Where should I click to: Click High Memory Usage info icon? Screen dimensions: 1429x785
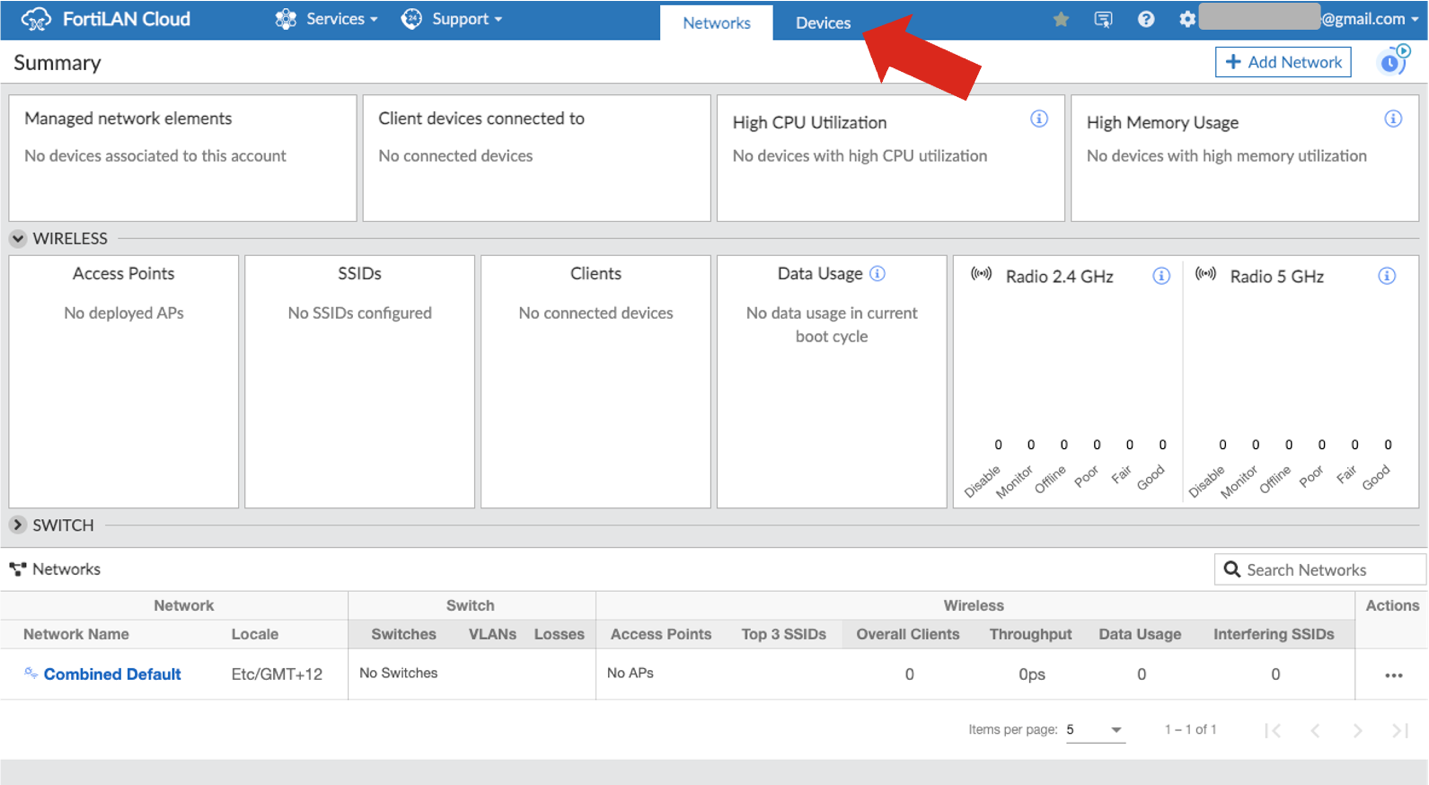(x=1393, y=119)
